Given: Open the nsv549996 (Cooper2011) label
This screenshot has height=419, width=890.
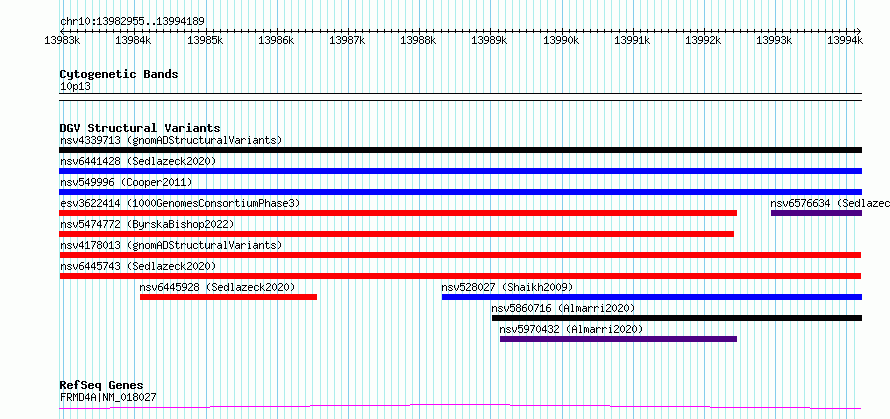Looking at the screenshot, I should coord(126,182).
